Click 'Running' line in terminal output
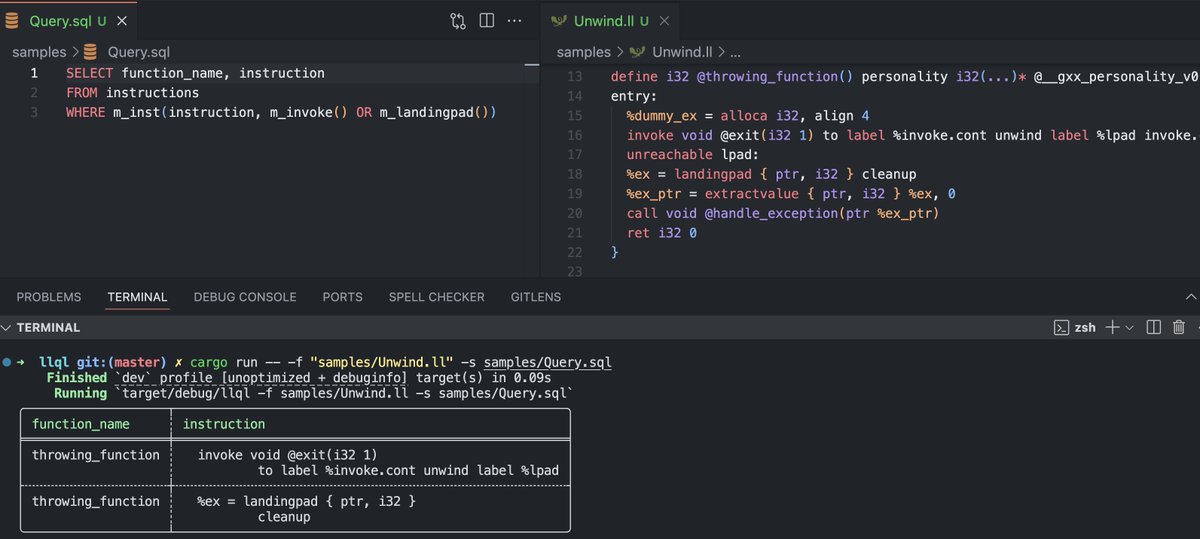 [x=312, y=393]
